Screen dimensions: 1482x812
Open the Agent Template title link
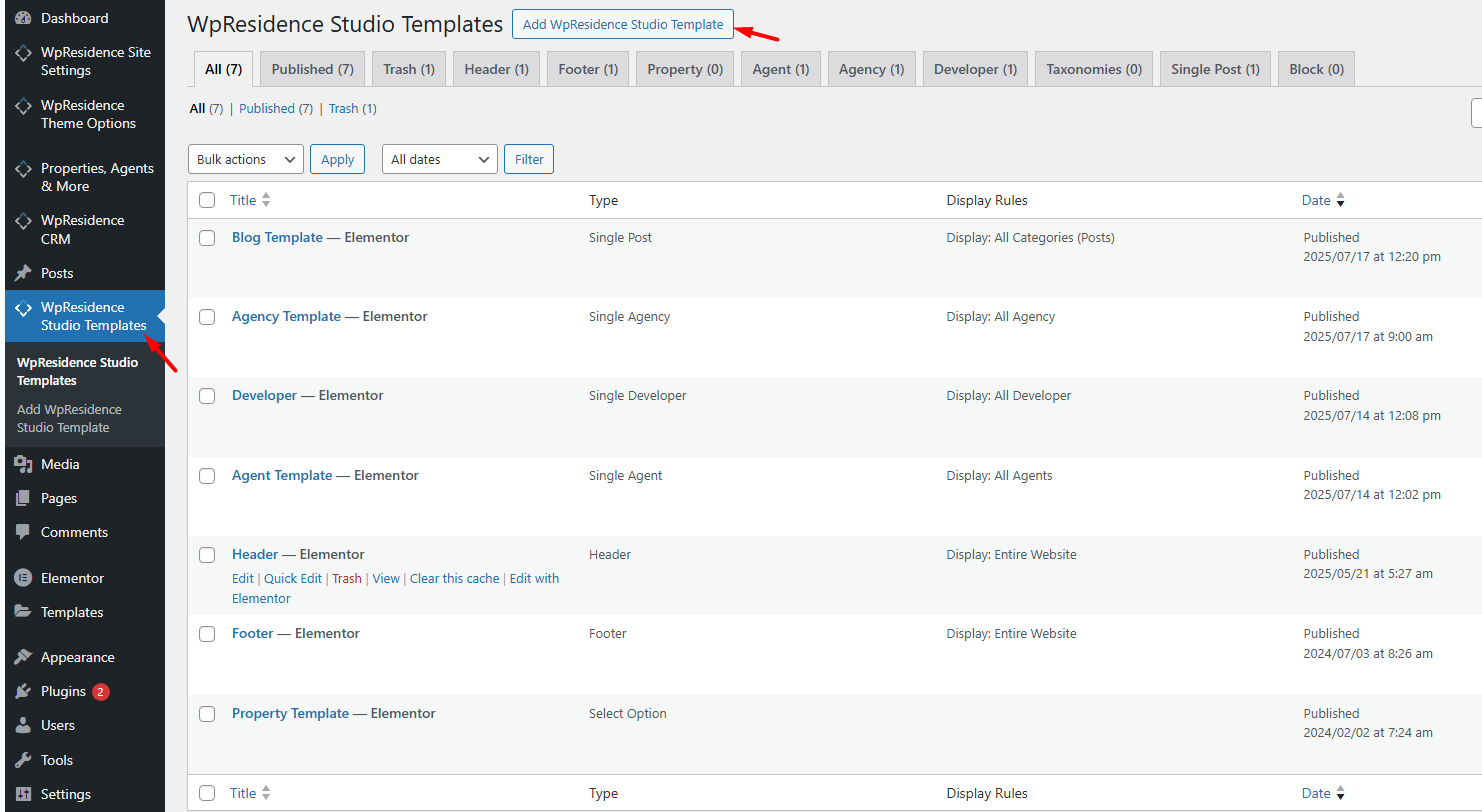pyautogui.click(x=282, y=475)
